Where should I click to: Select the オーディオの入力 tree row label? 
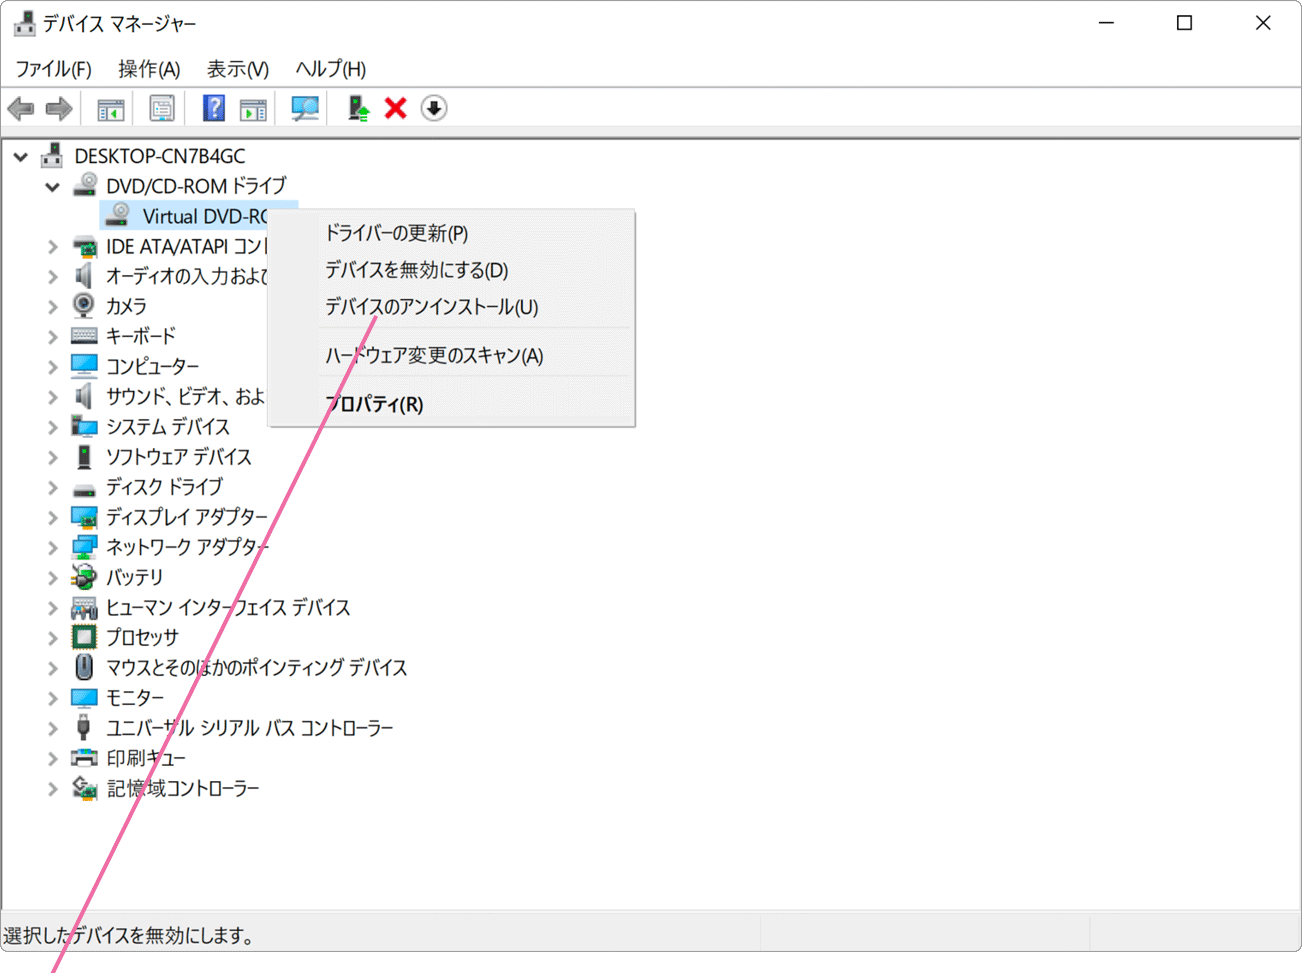(x=186, y=276)
